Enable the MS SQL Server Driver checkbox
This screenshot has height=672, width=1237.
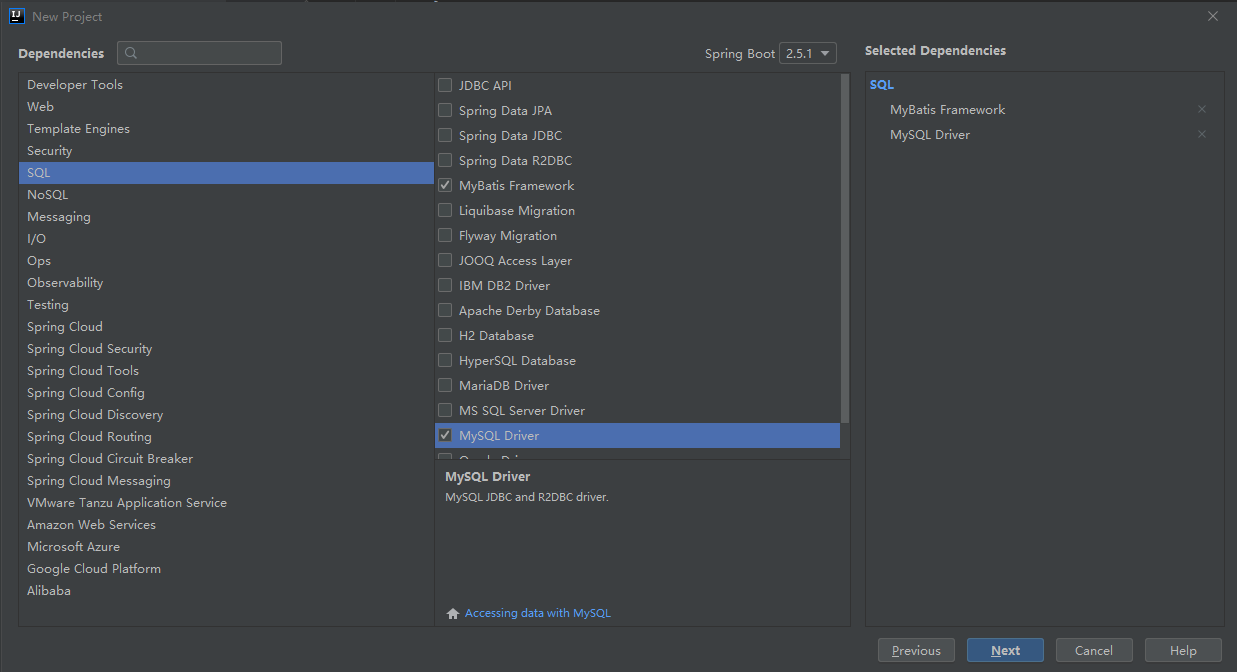pos(445,411)
